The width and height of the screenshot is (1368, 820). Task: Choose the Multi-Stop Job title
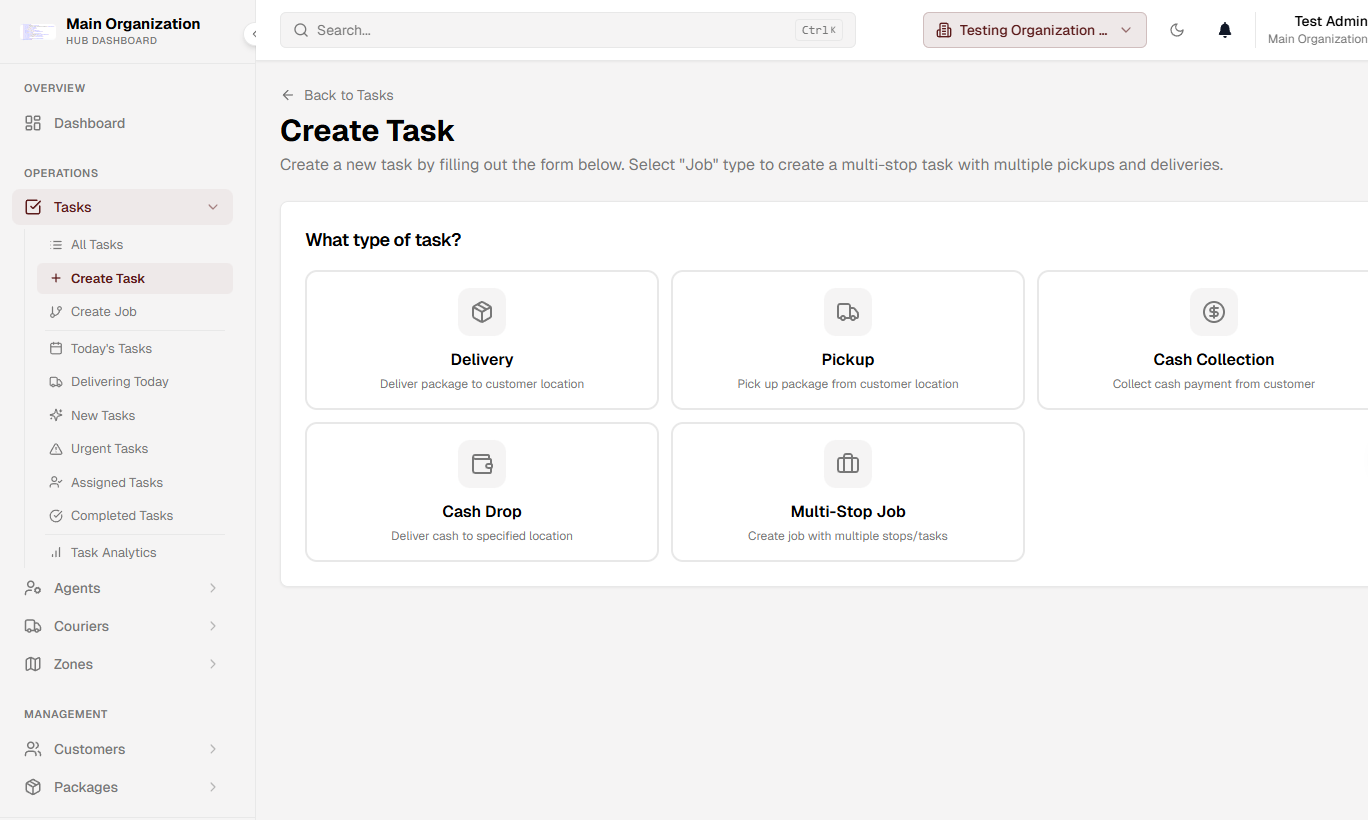(848, 512)
